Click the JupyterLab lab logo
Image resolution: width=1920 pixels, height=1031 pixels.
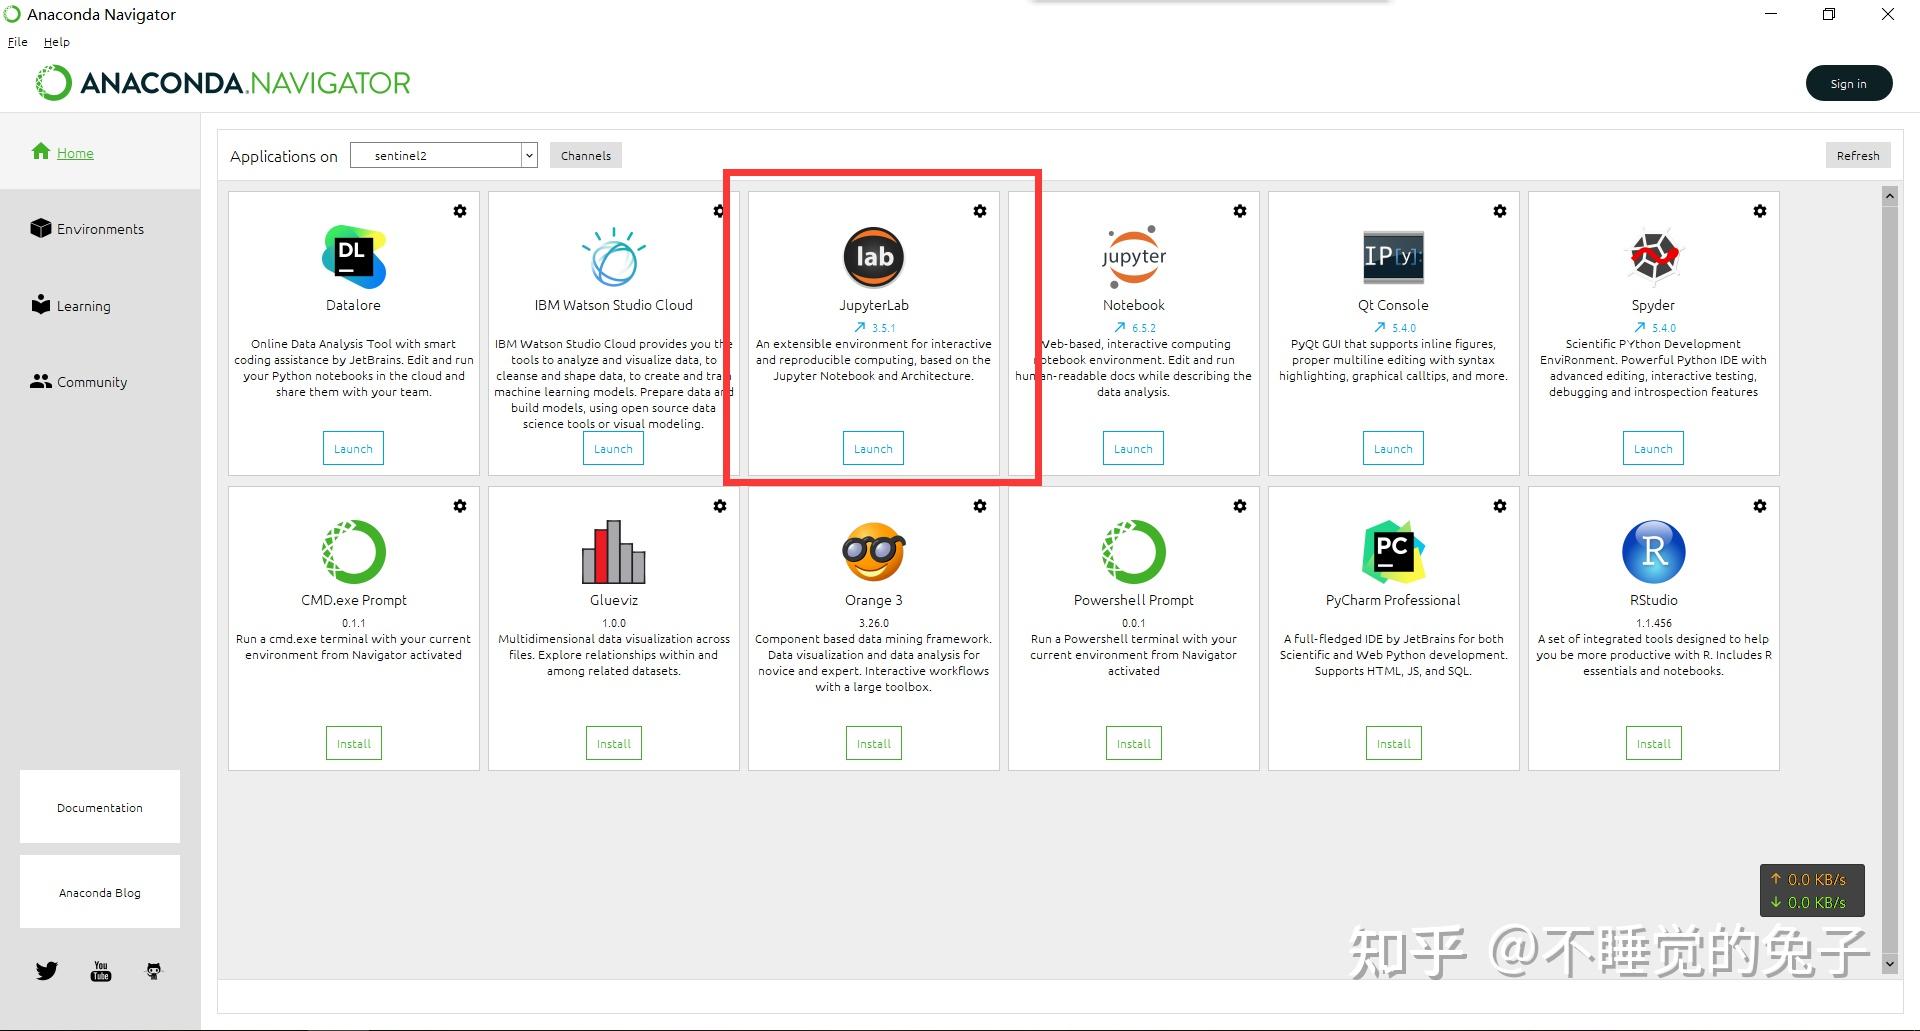(x=874, y=257)
